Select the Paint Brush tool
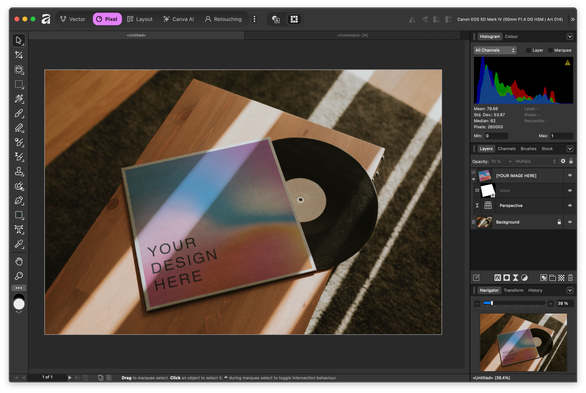Image resolution: width=586 pixels, height=393 pixels. [19, 113]
